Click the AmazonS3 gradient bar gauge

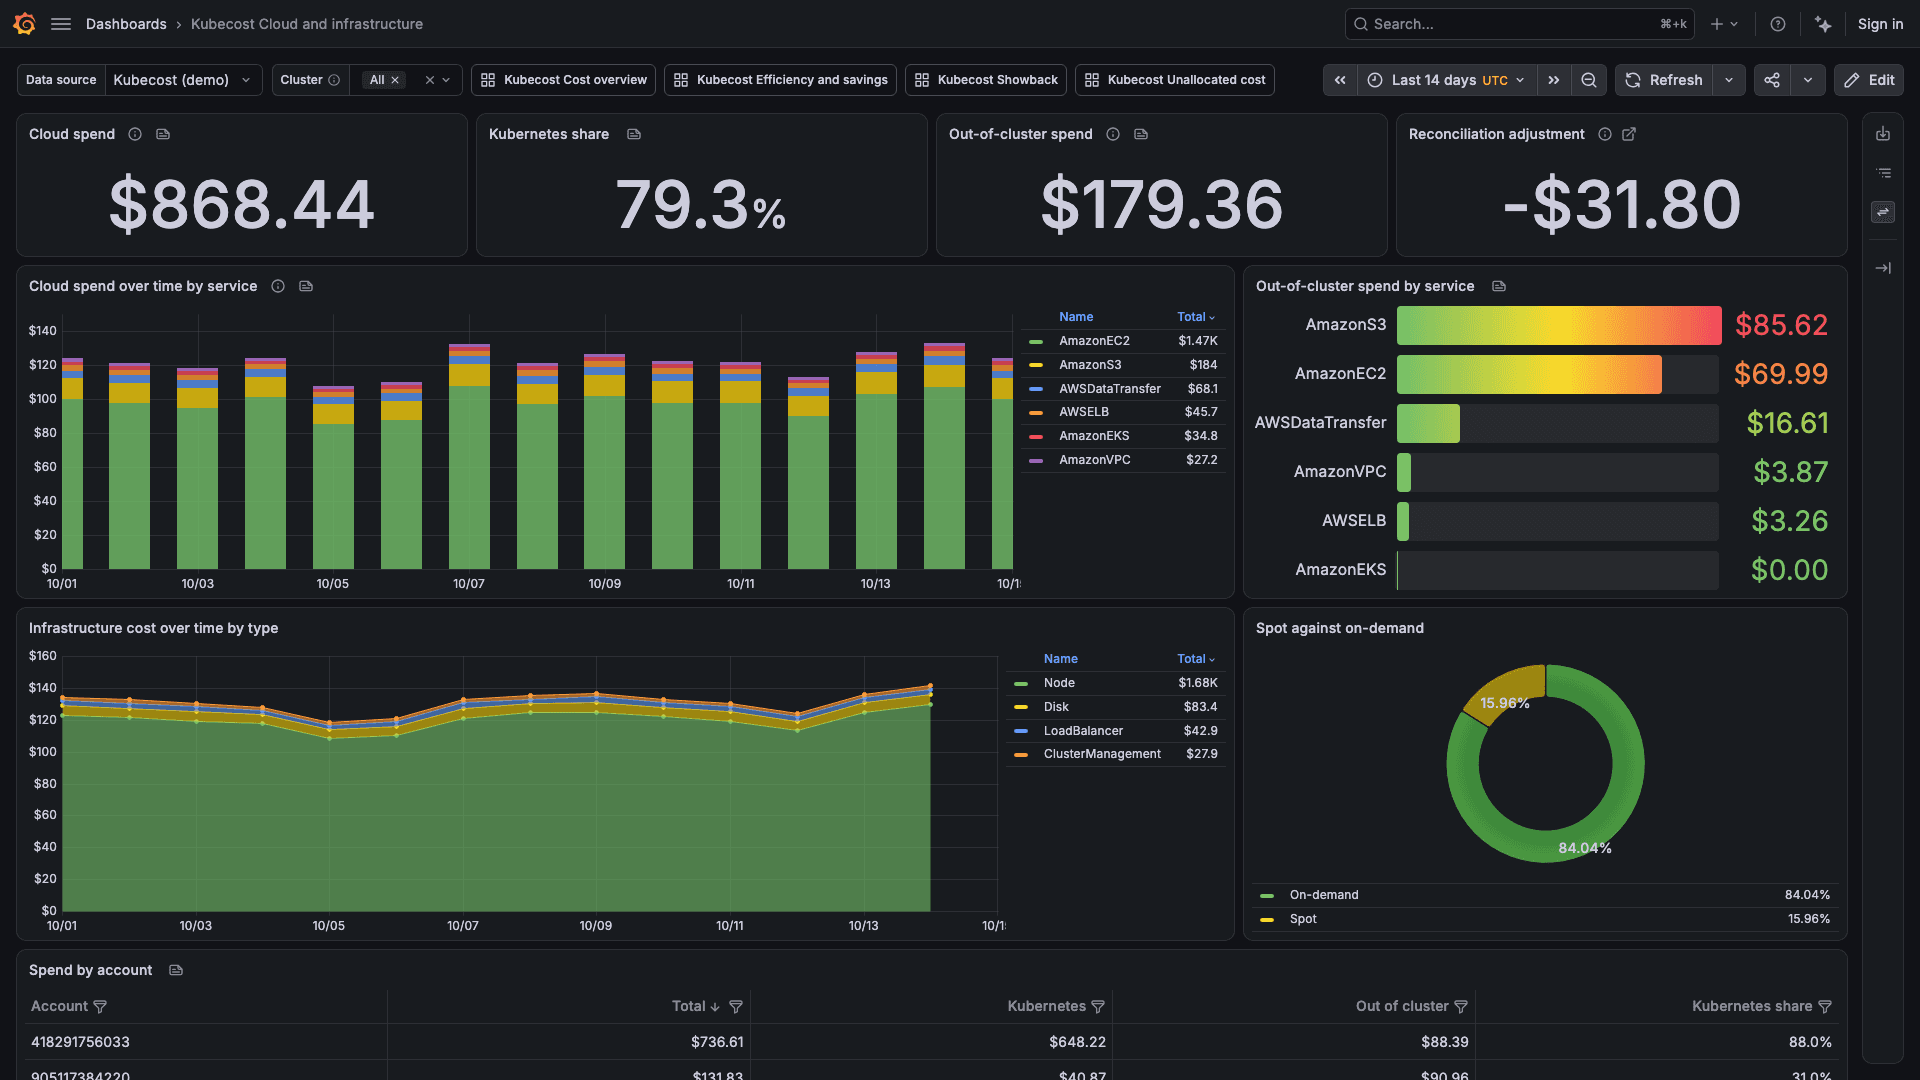coord(1559,325)
